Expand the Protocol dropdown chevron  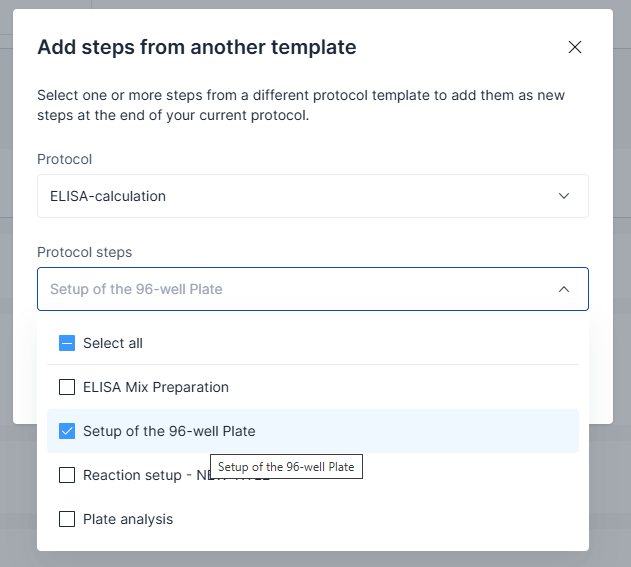point(564,196)
